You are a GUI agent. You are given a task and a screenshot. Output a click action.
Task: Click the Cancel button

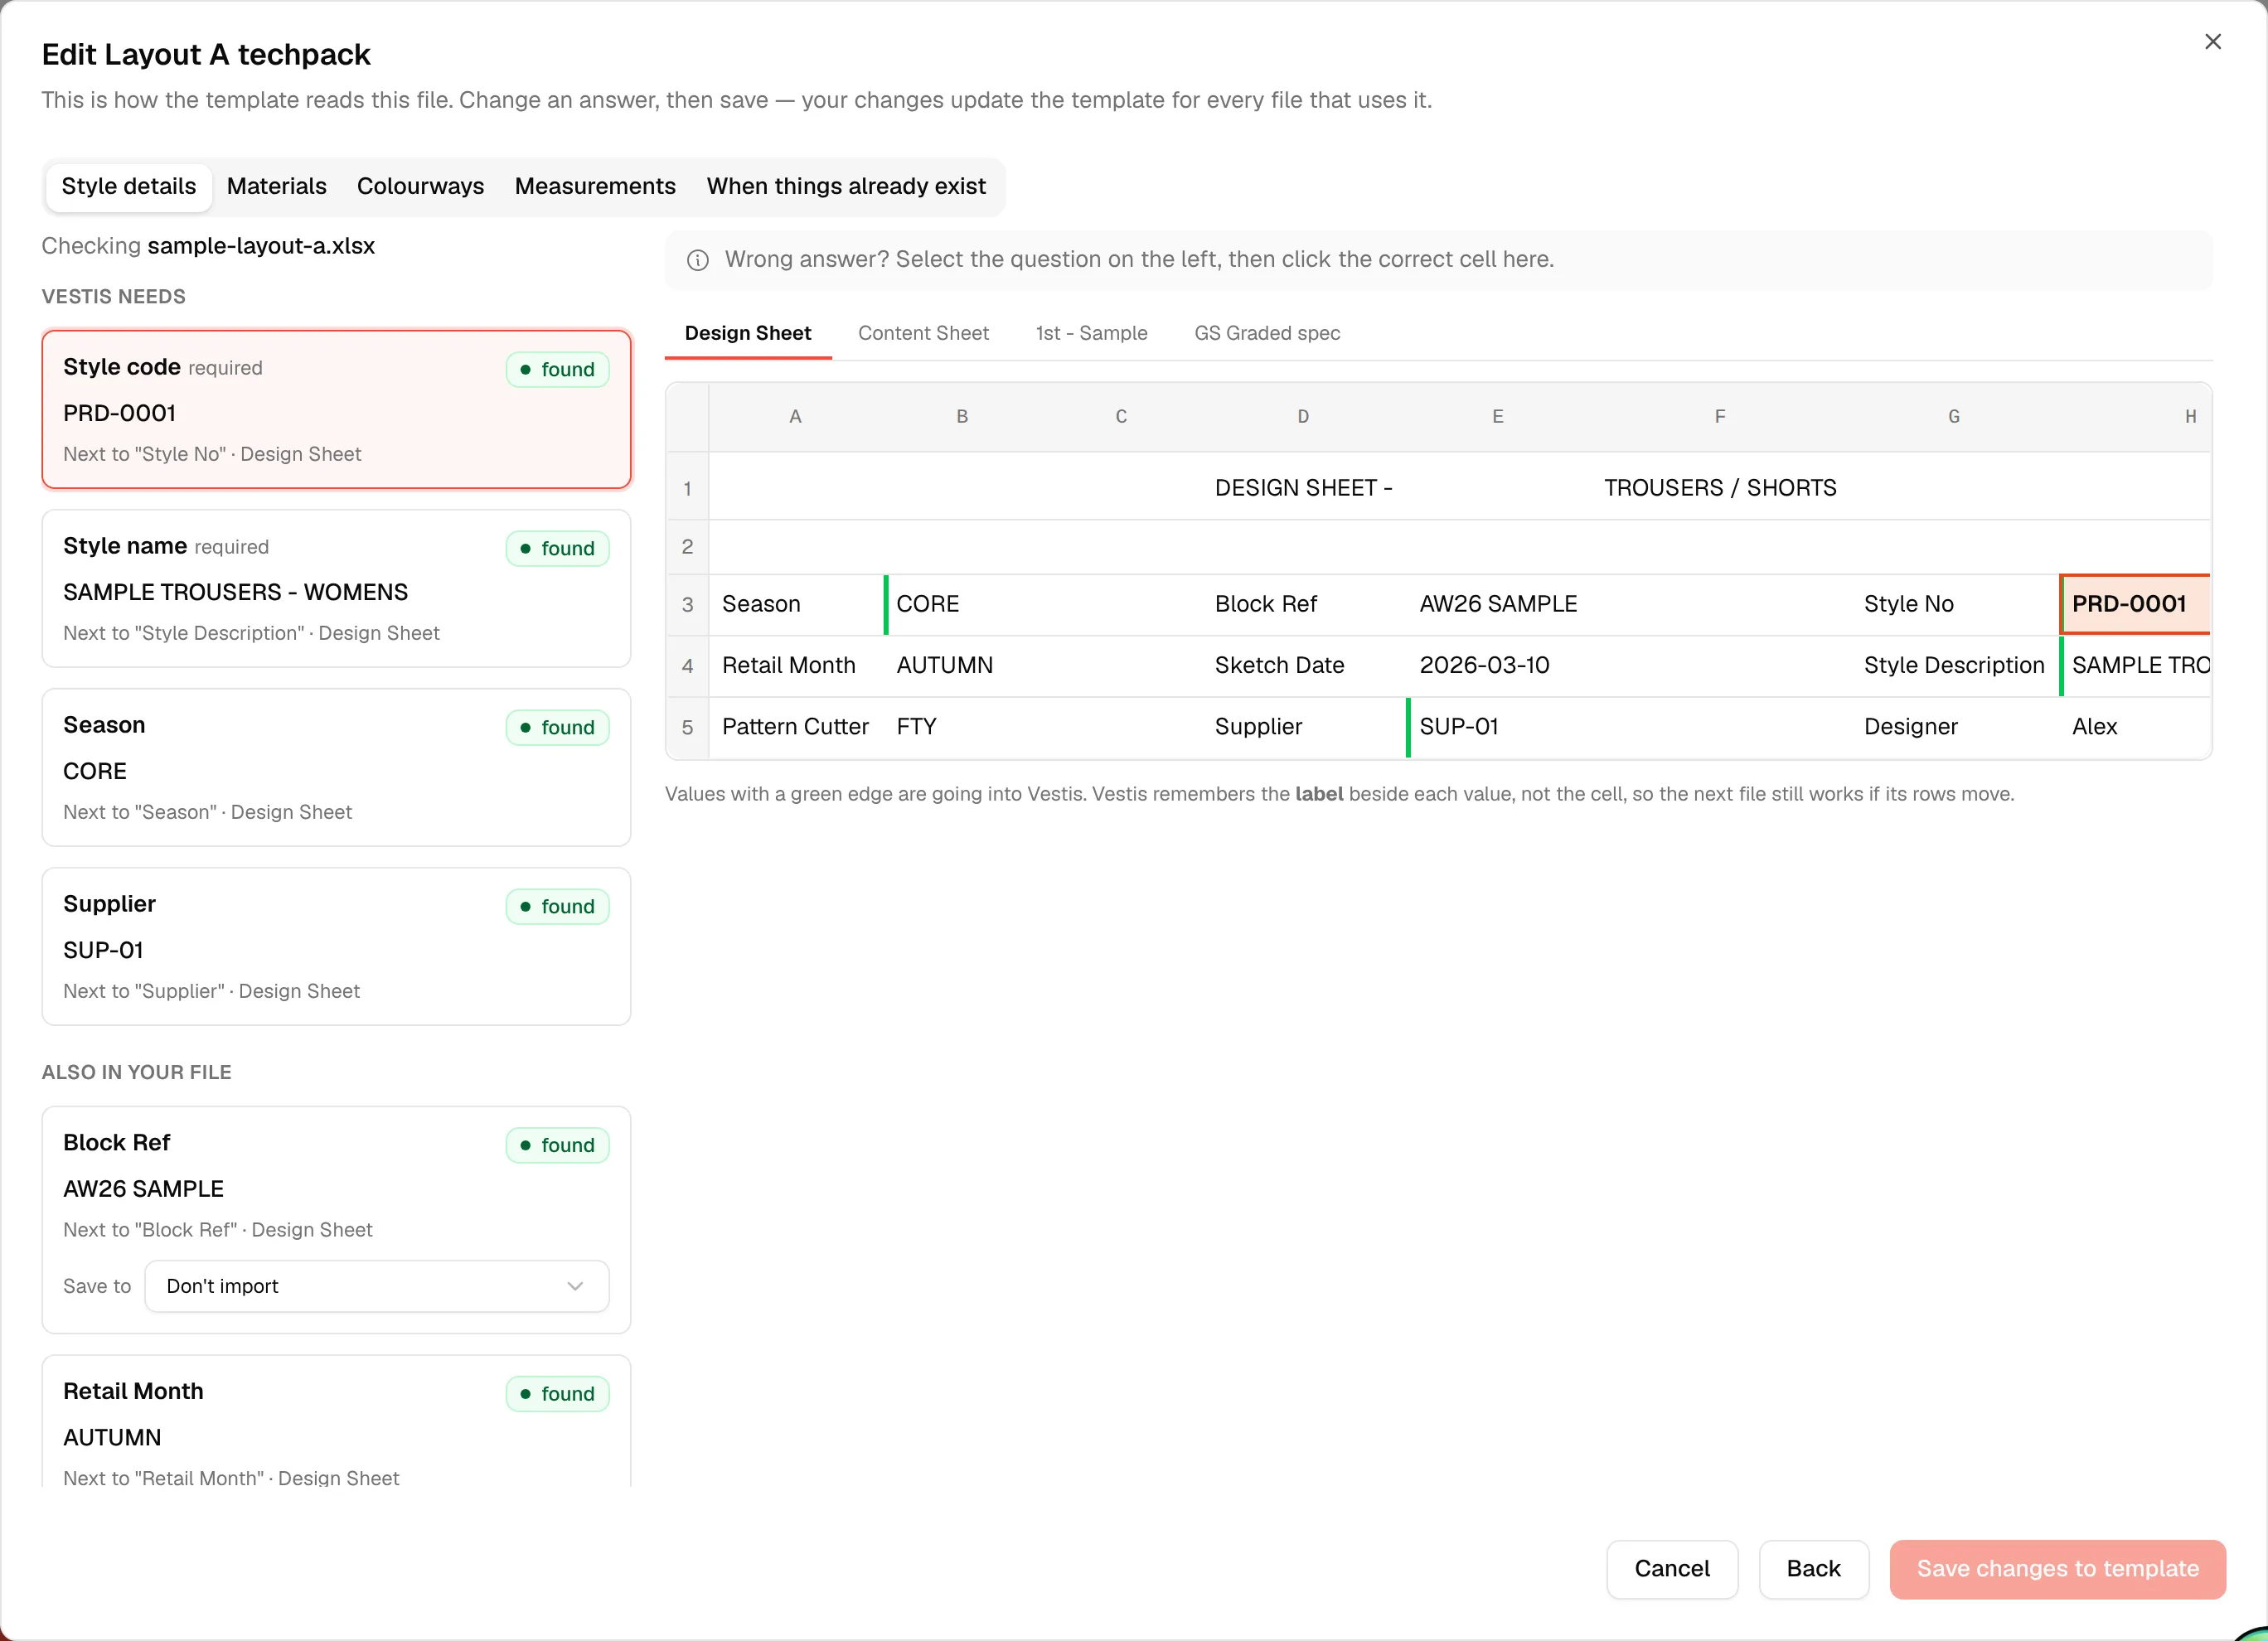(x=1672, y=1569)
